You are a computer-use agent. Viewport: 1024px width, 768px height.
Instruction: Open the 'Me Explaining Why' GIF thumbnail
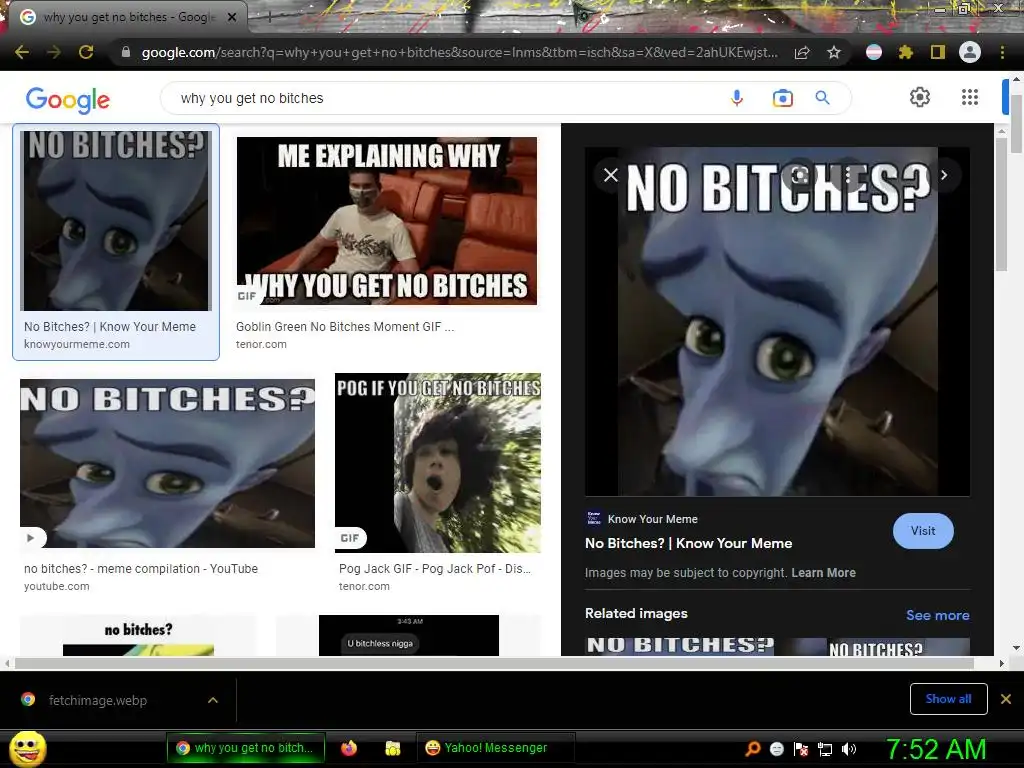coord(387,221)
